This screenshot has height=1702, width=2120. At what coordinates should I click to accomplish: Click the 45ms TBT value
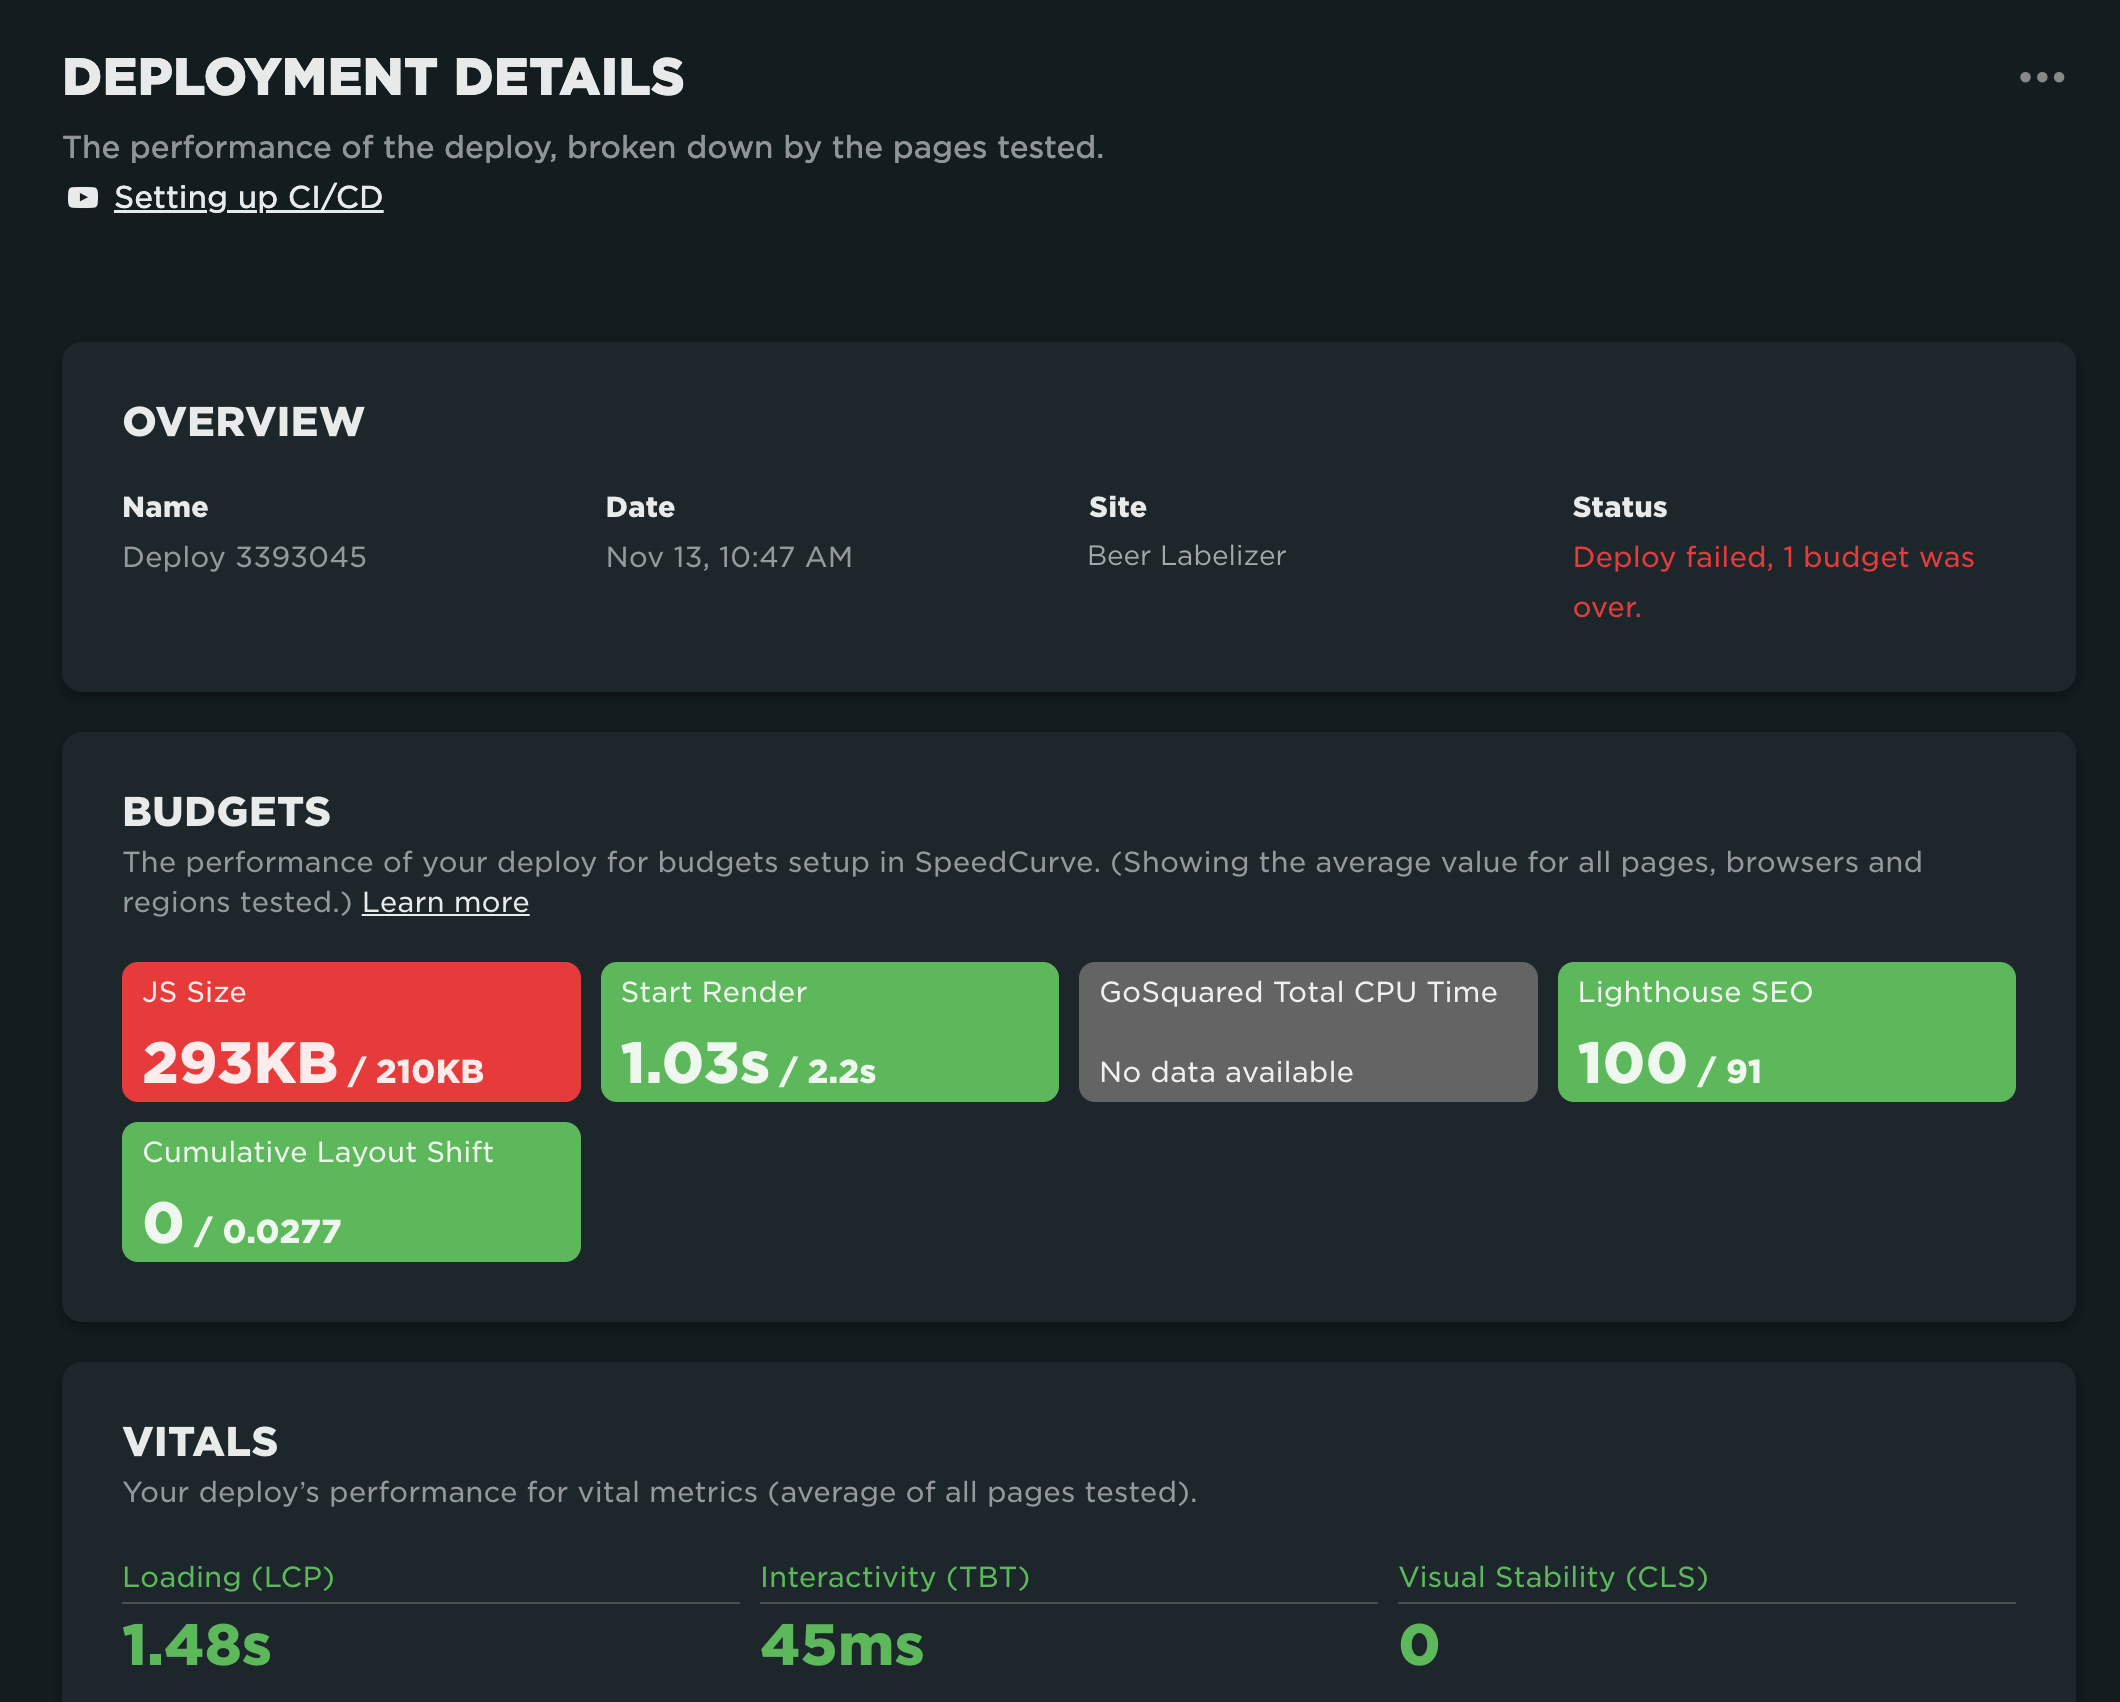[x=842, y=1645]
